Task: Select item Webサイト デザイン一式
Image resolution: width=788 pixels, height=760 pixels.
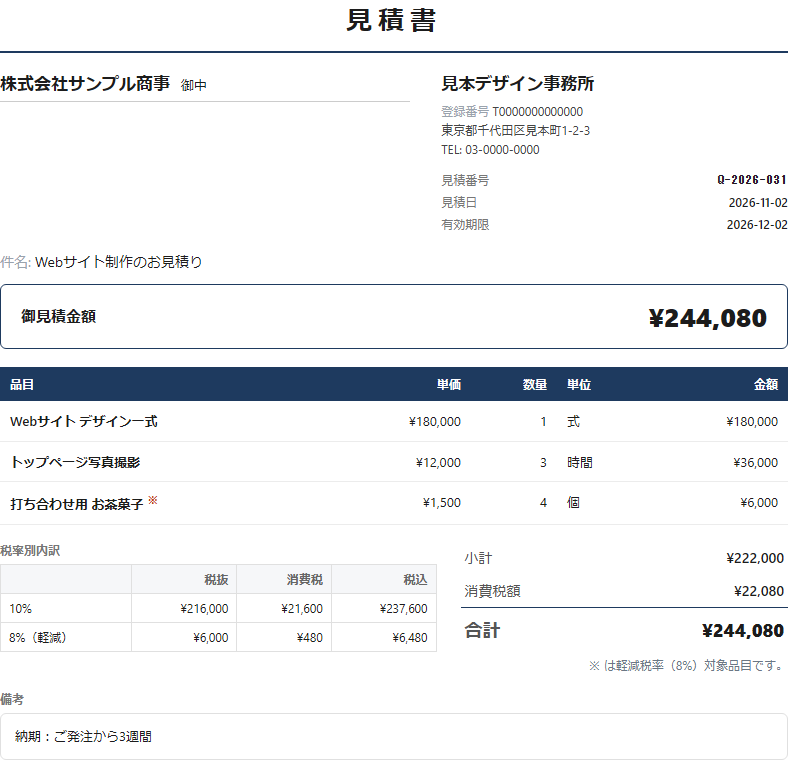Action: [x=84, y=421]
